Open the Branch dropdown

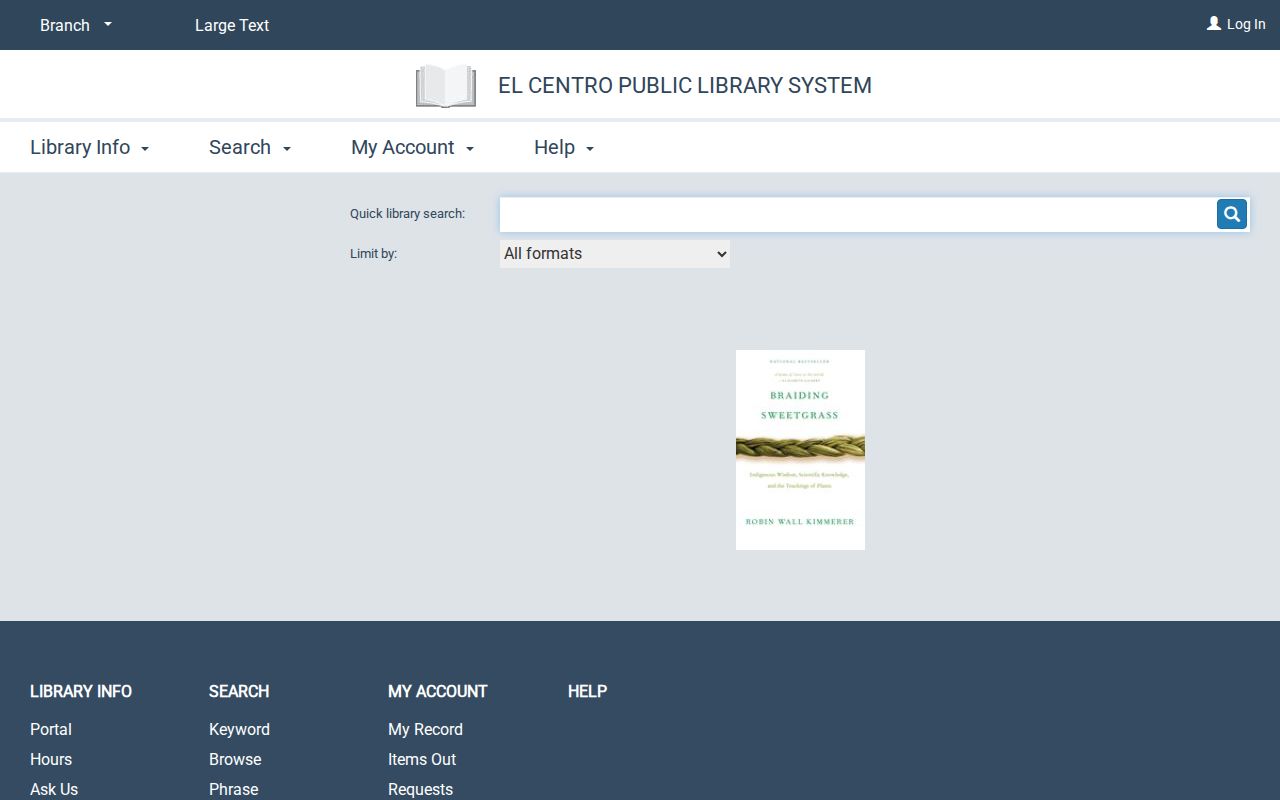click(x=76, y=25)
